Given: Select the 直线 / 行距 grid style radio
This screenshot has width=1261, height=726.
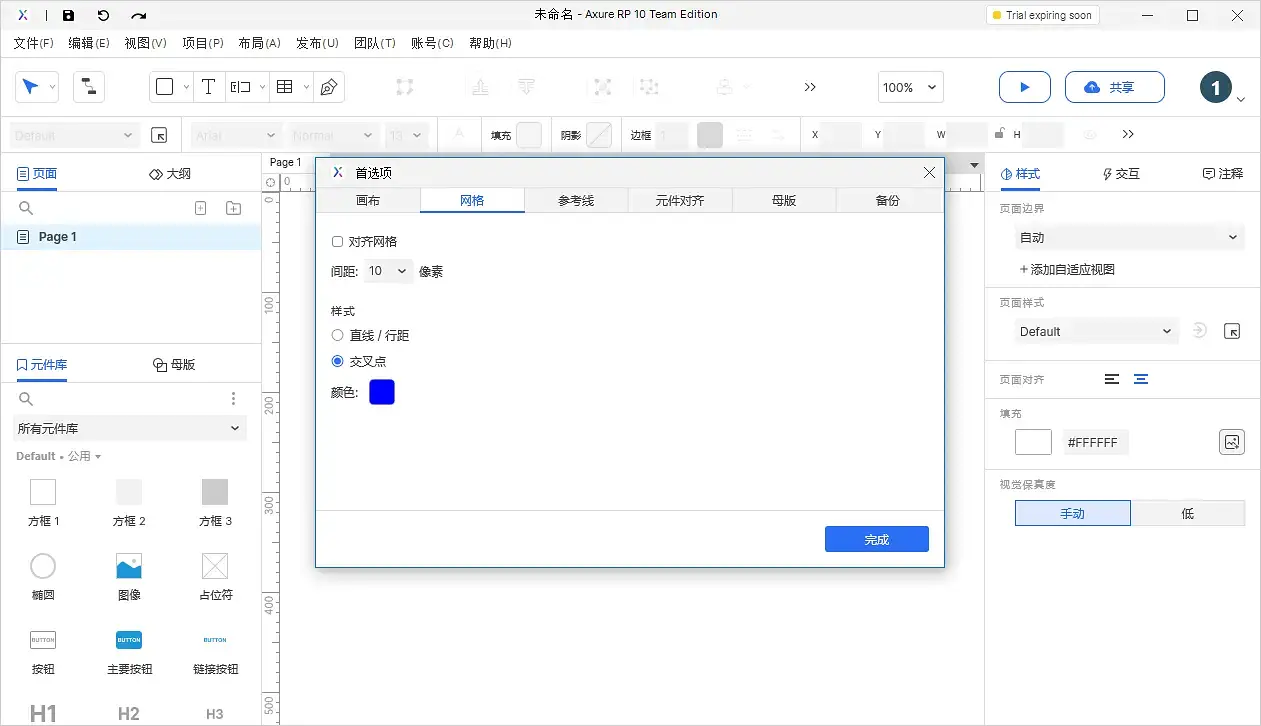Looking at the screenshot, I should 337,335.
